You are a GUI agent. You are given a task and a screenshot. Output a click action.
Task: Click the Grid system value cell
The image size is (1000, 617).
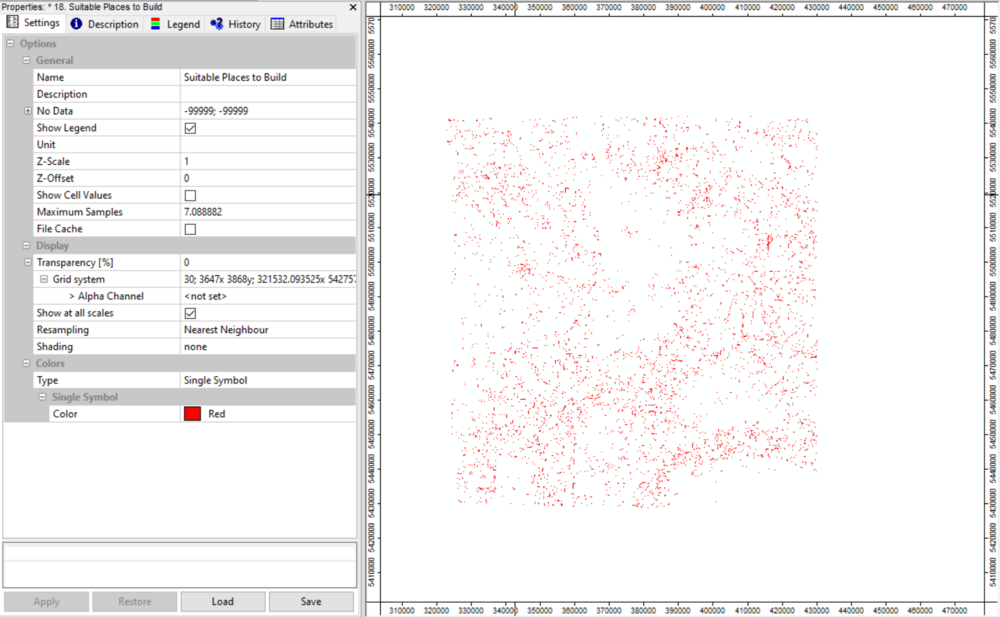(x=267, y=279)
